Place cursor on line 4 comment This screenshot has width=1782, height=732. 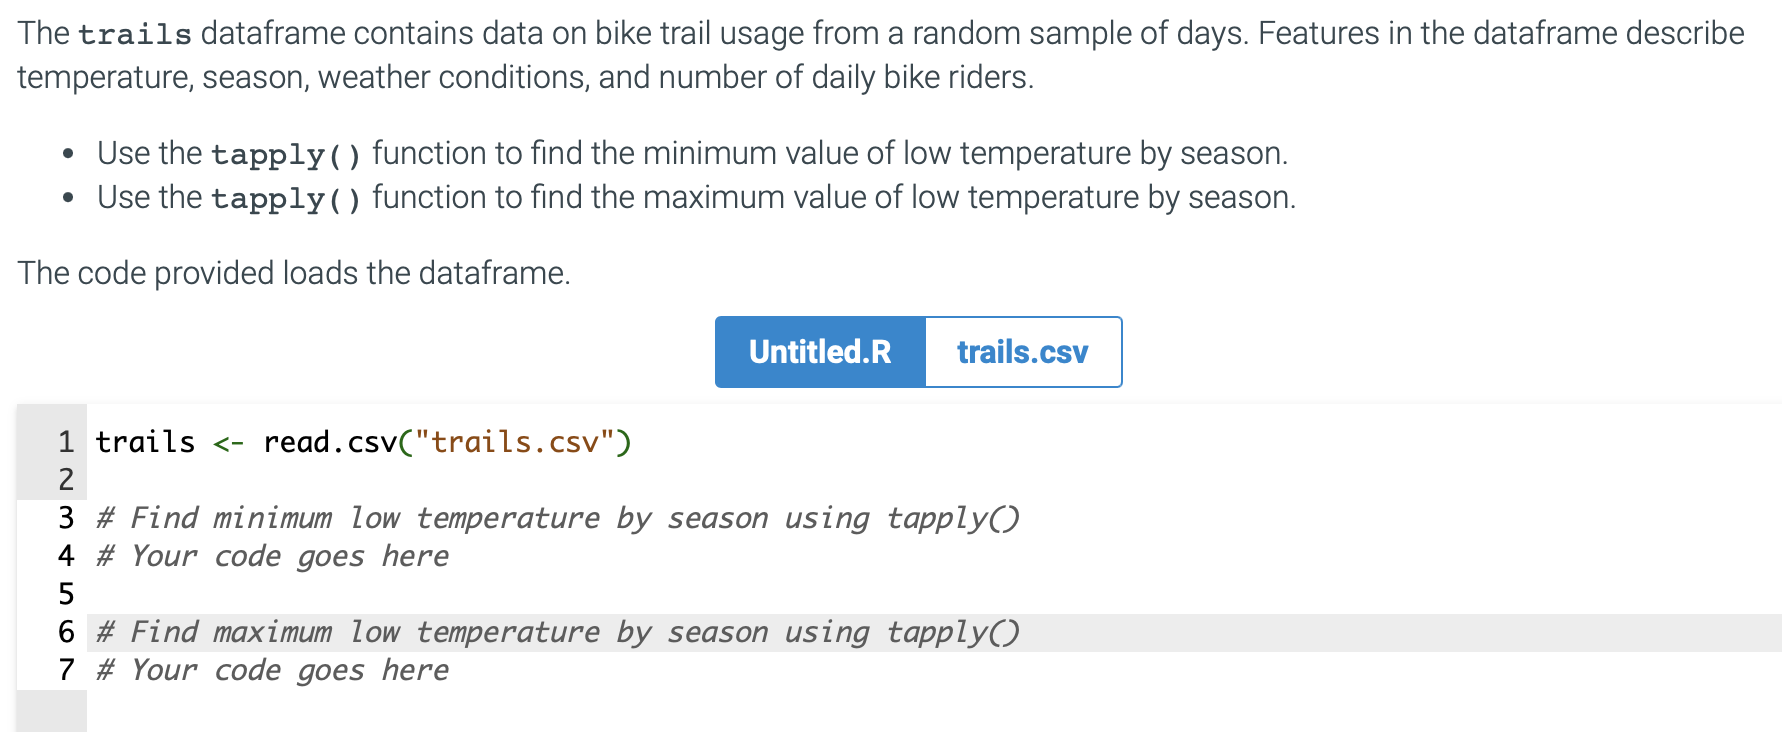[x=270, y=556]
